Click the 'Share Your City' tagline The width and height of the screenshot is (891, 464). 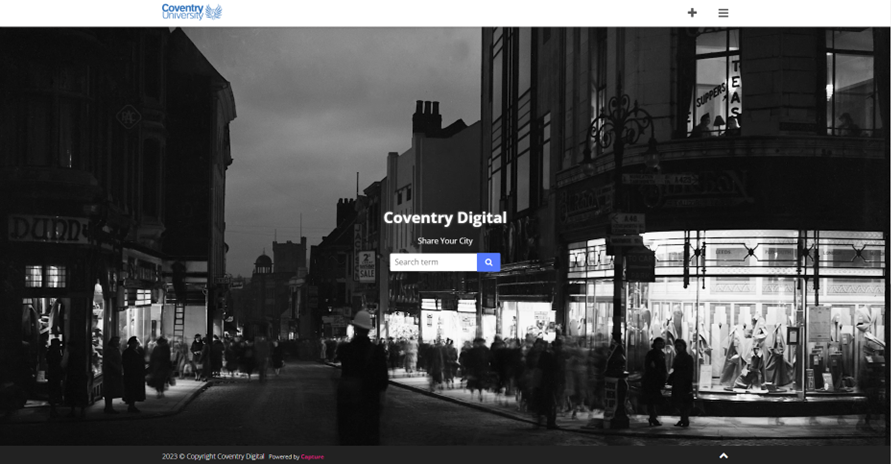(445, 242)
